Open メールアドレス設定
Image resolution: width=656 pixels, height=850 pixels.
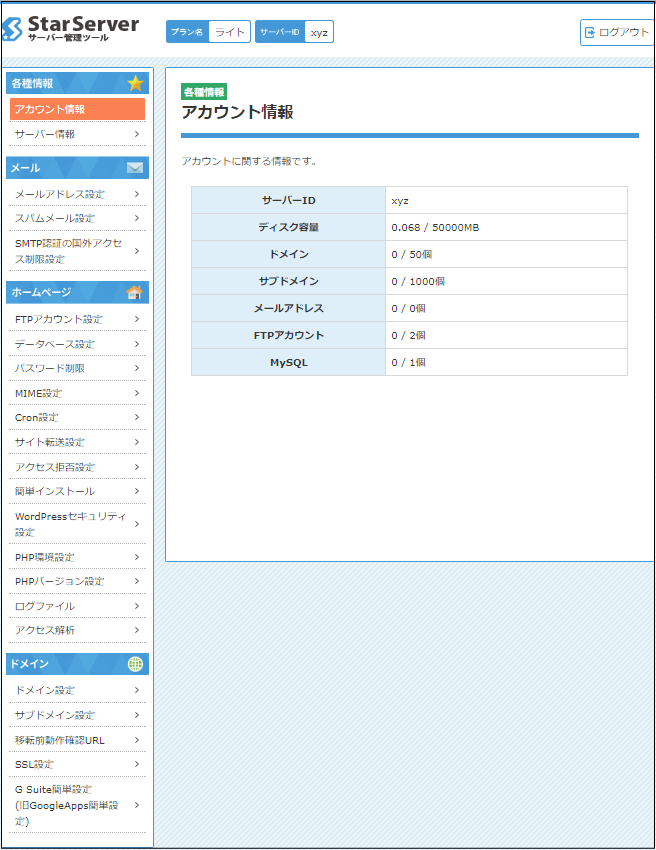(x=78, y=194)
